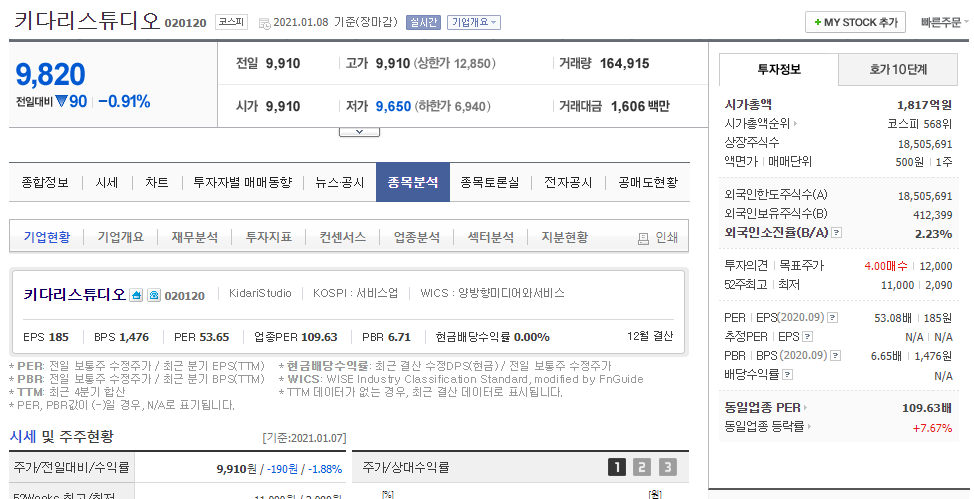Click 업종PER 109.63 in company box
The width and height of the screenshot is (974, 499).
[296, 337]
